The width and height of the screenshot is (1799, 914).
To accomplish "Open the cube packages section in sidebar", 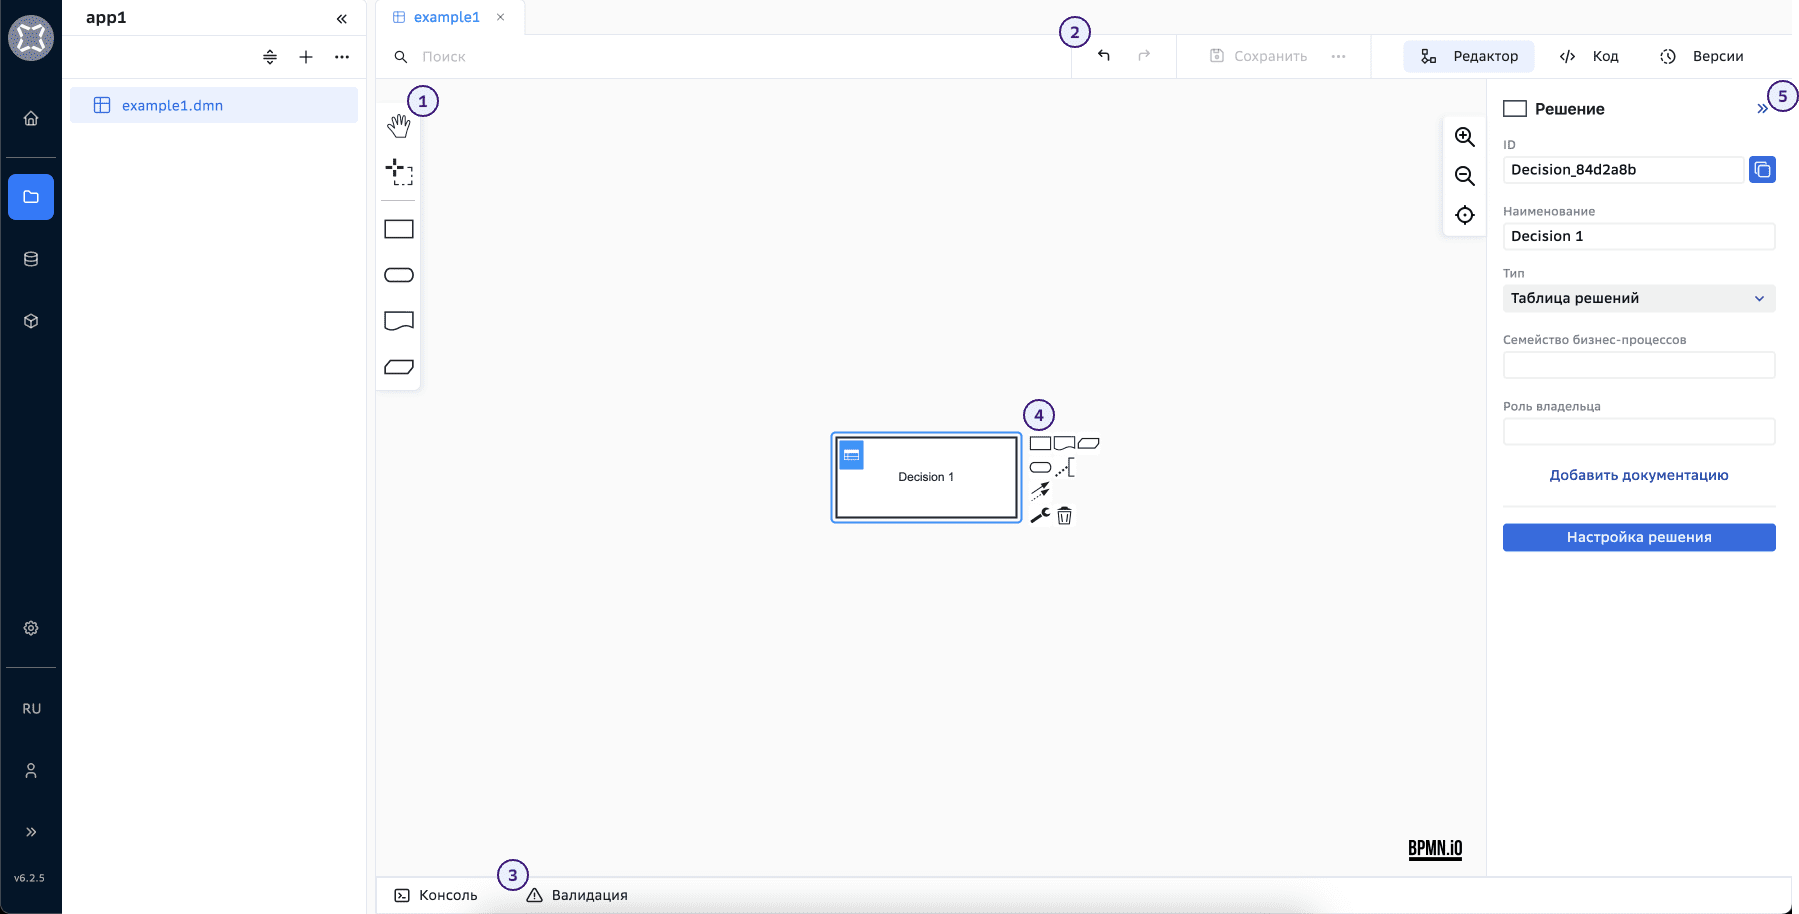I will tap(31, 321).
